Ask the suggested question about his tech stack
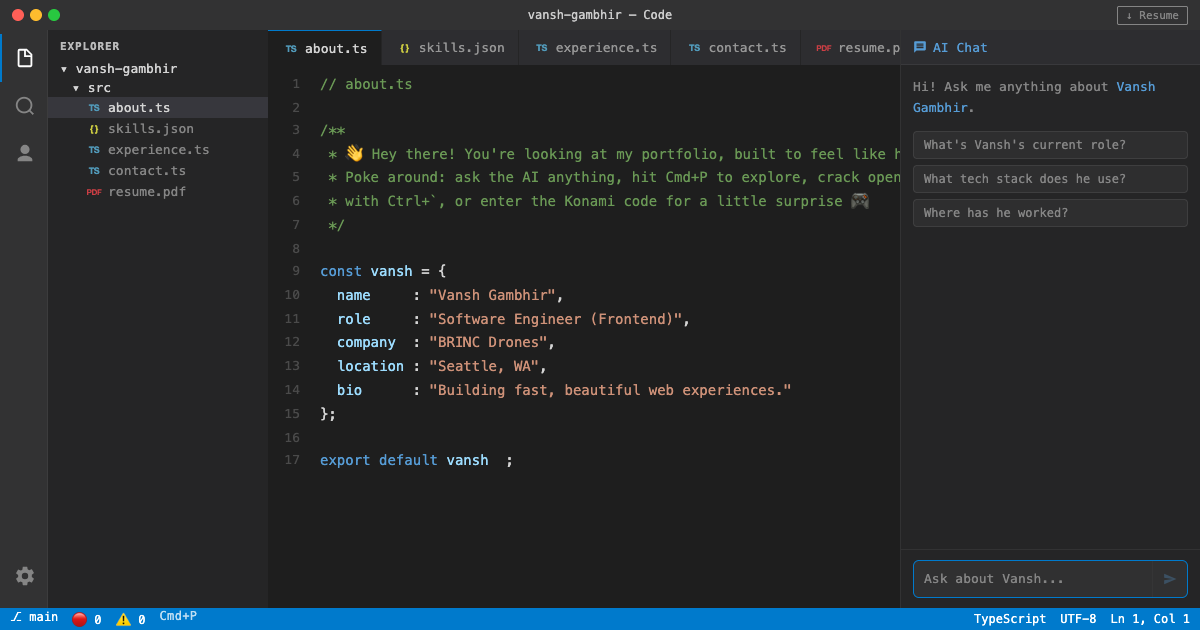1200x630 pixels. point(1049,178)
